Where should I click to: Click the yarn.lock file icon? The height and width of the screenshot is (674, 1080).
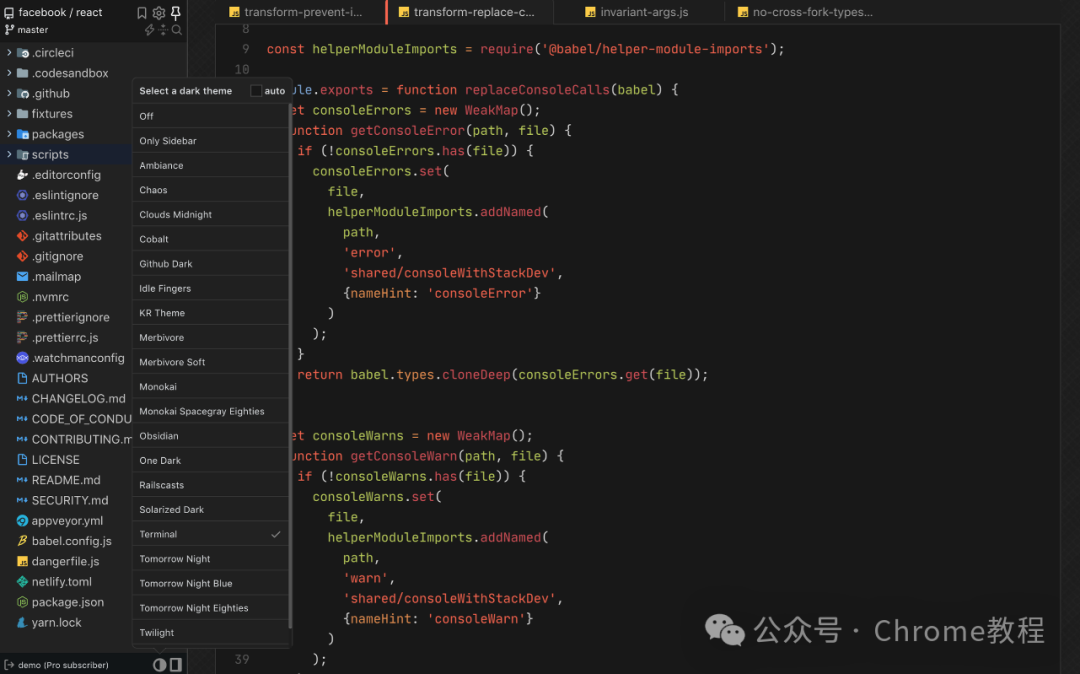coord(22,622)
